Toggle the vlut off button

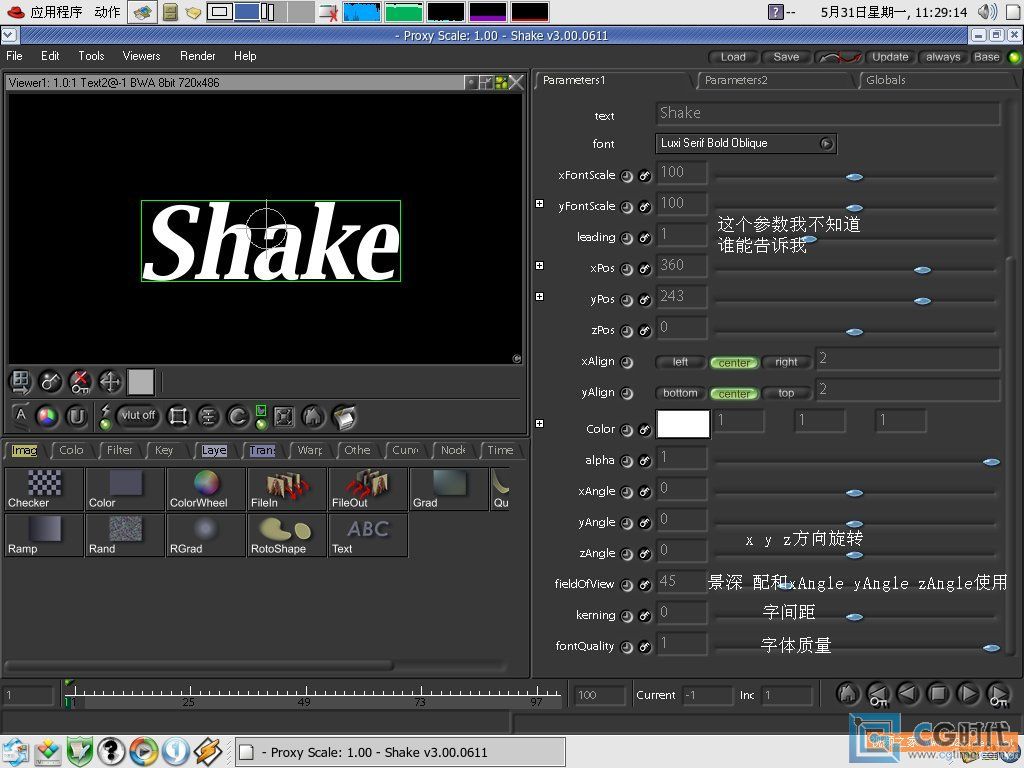click(138, 415)
